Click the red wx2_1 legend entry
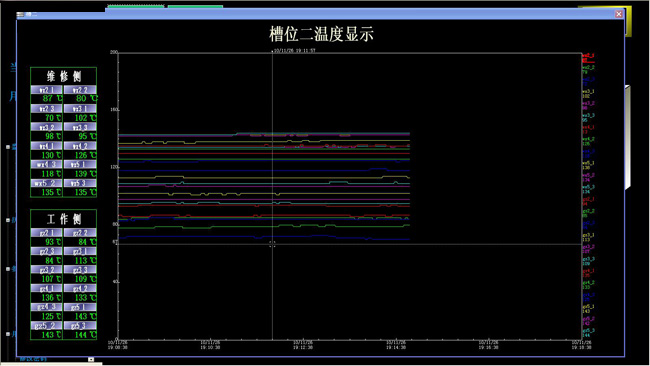Viewport: 650px width, 366px height. click(x=588, y=58)
